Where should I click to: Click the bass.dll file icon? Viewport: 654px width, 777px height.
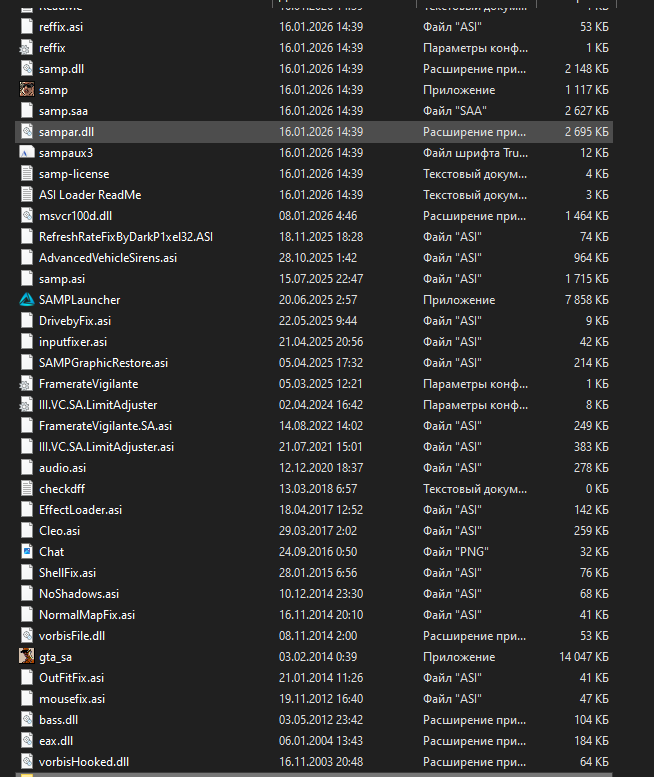click(x=27, y=720)
